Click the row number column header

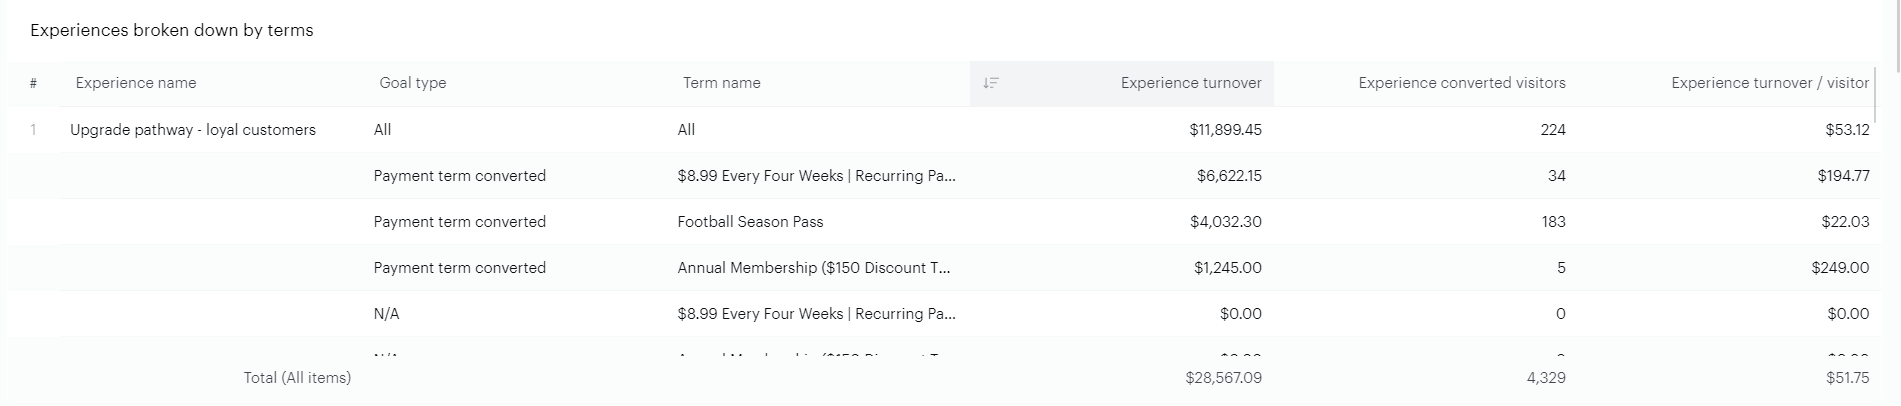(33, 83)
